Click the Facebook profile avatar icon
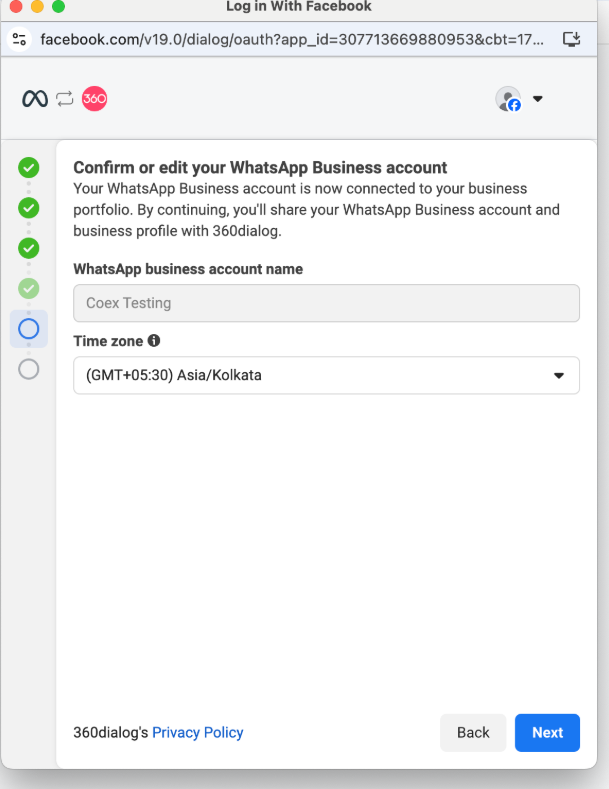 coord(508,99)
